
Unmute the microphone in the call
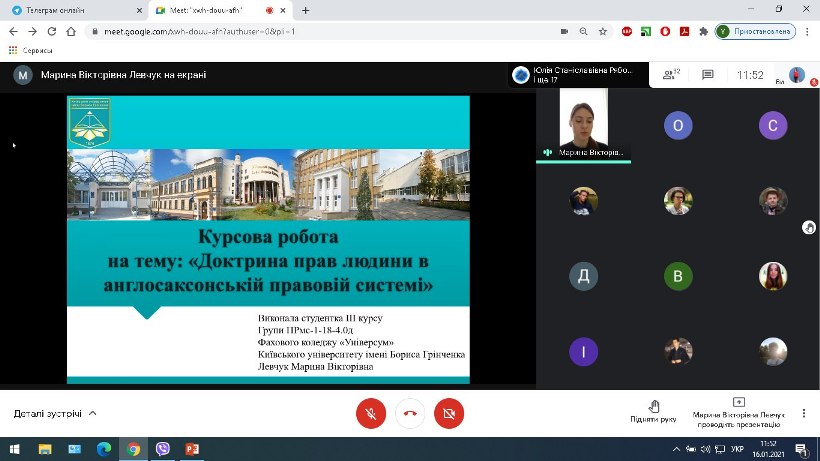[x=371, y=413]
